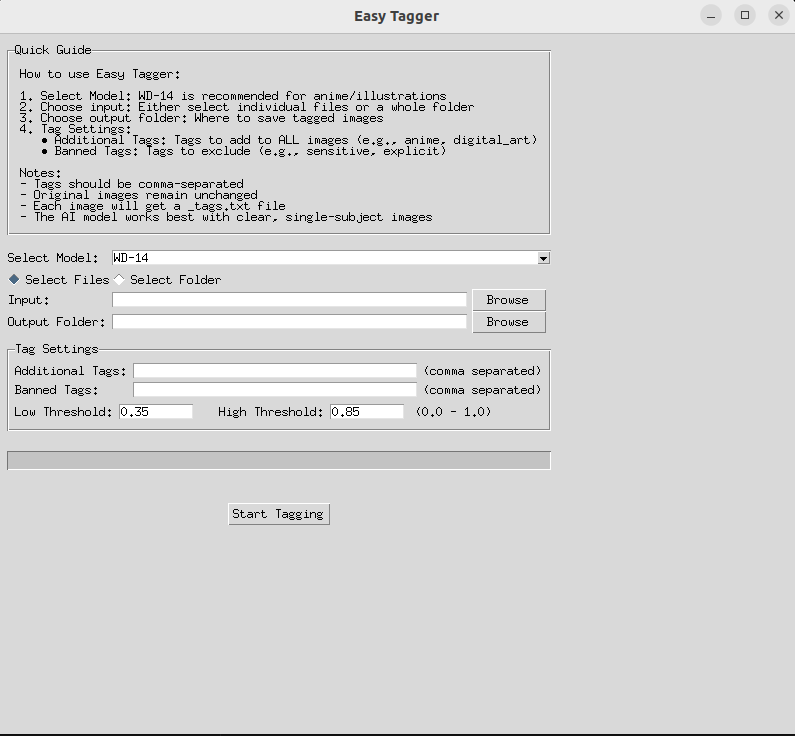Screen dimensions: 795x736
Task: Click the Tag Settings group heading
Action: (x=56, y=349)
